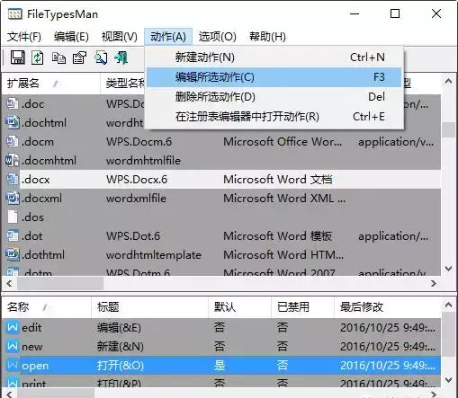The image size is (458, 398).
Task: Select the edit action name
Action: point(32,327)
